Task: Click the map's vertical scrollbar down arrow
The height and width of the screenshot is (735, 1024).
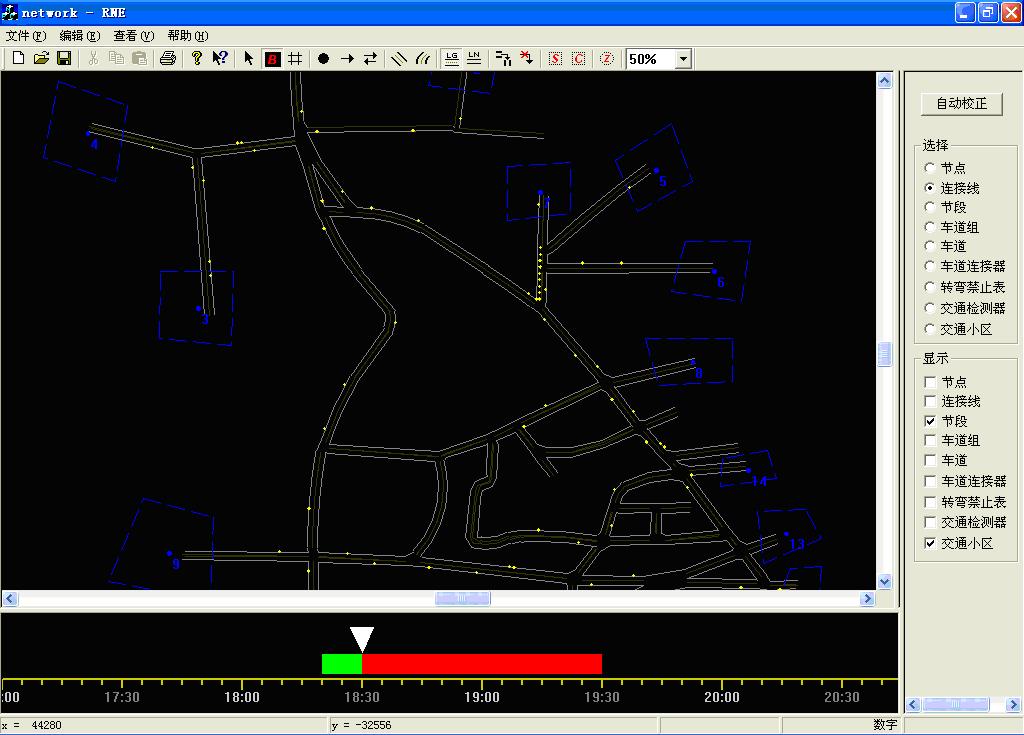Action: [884, 581]
